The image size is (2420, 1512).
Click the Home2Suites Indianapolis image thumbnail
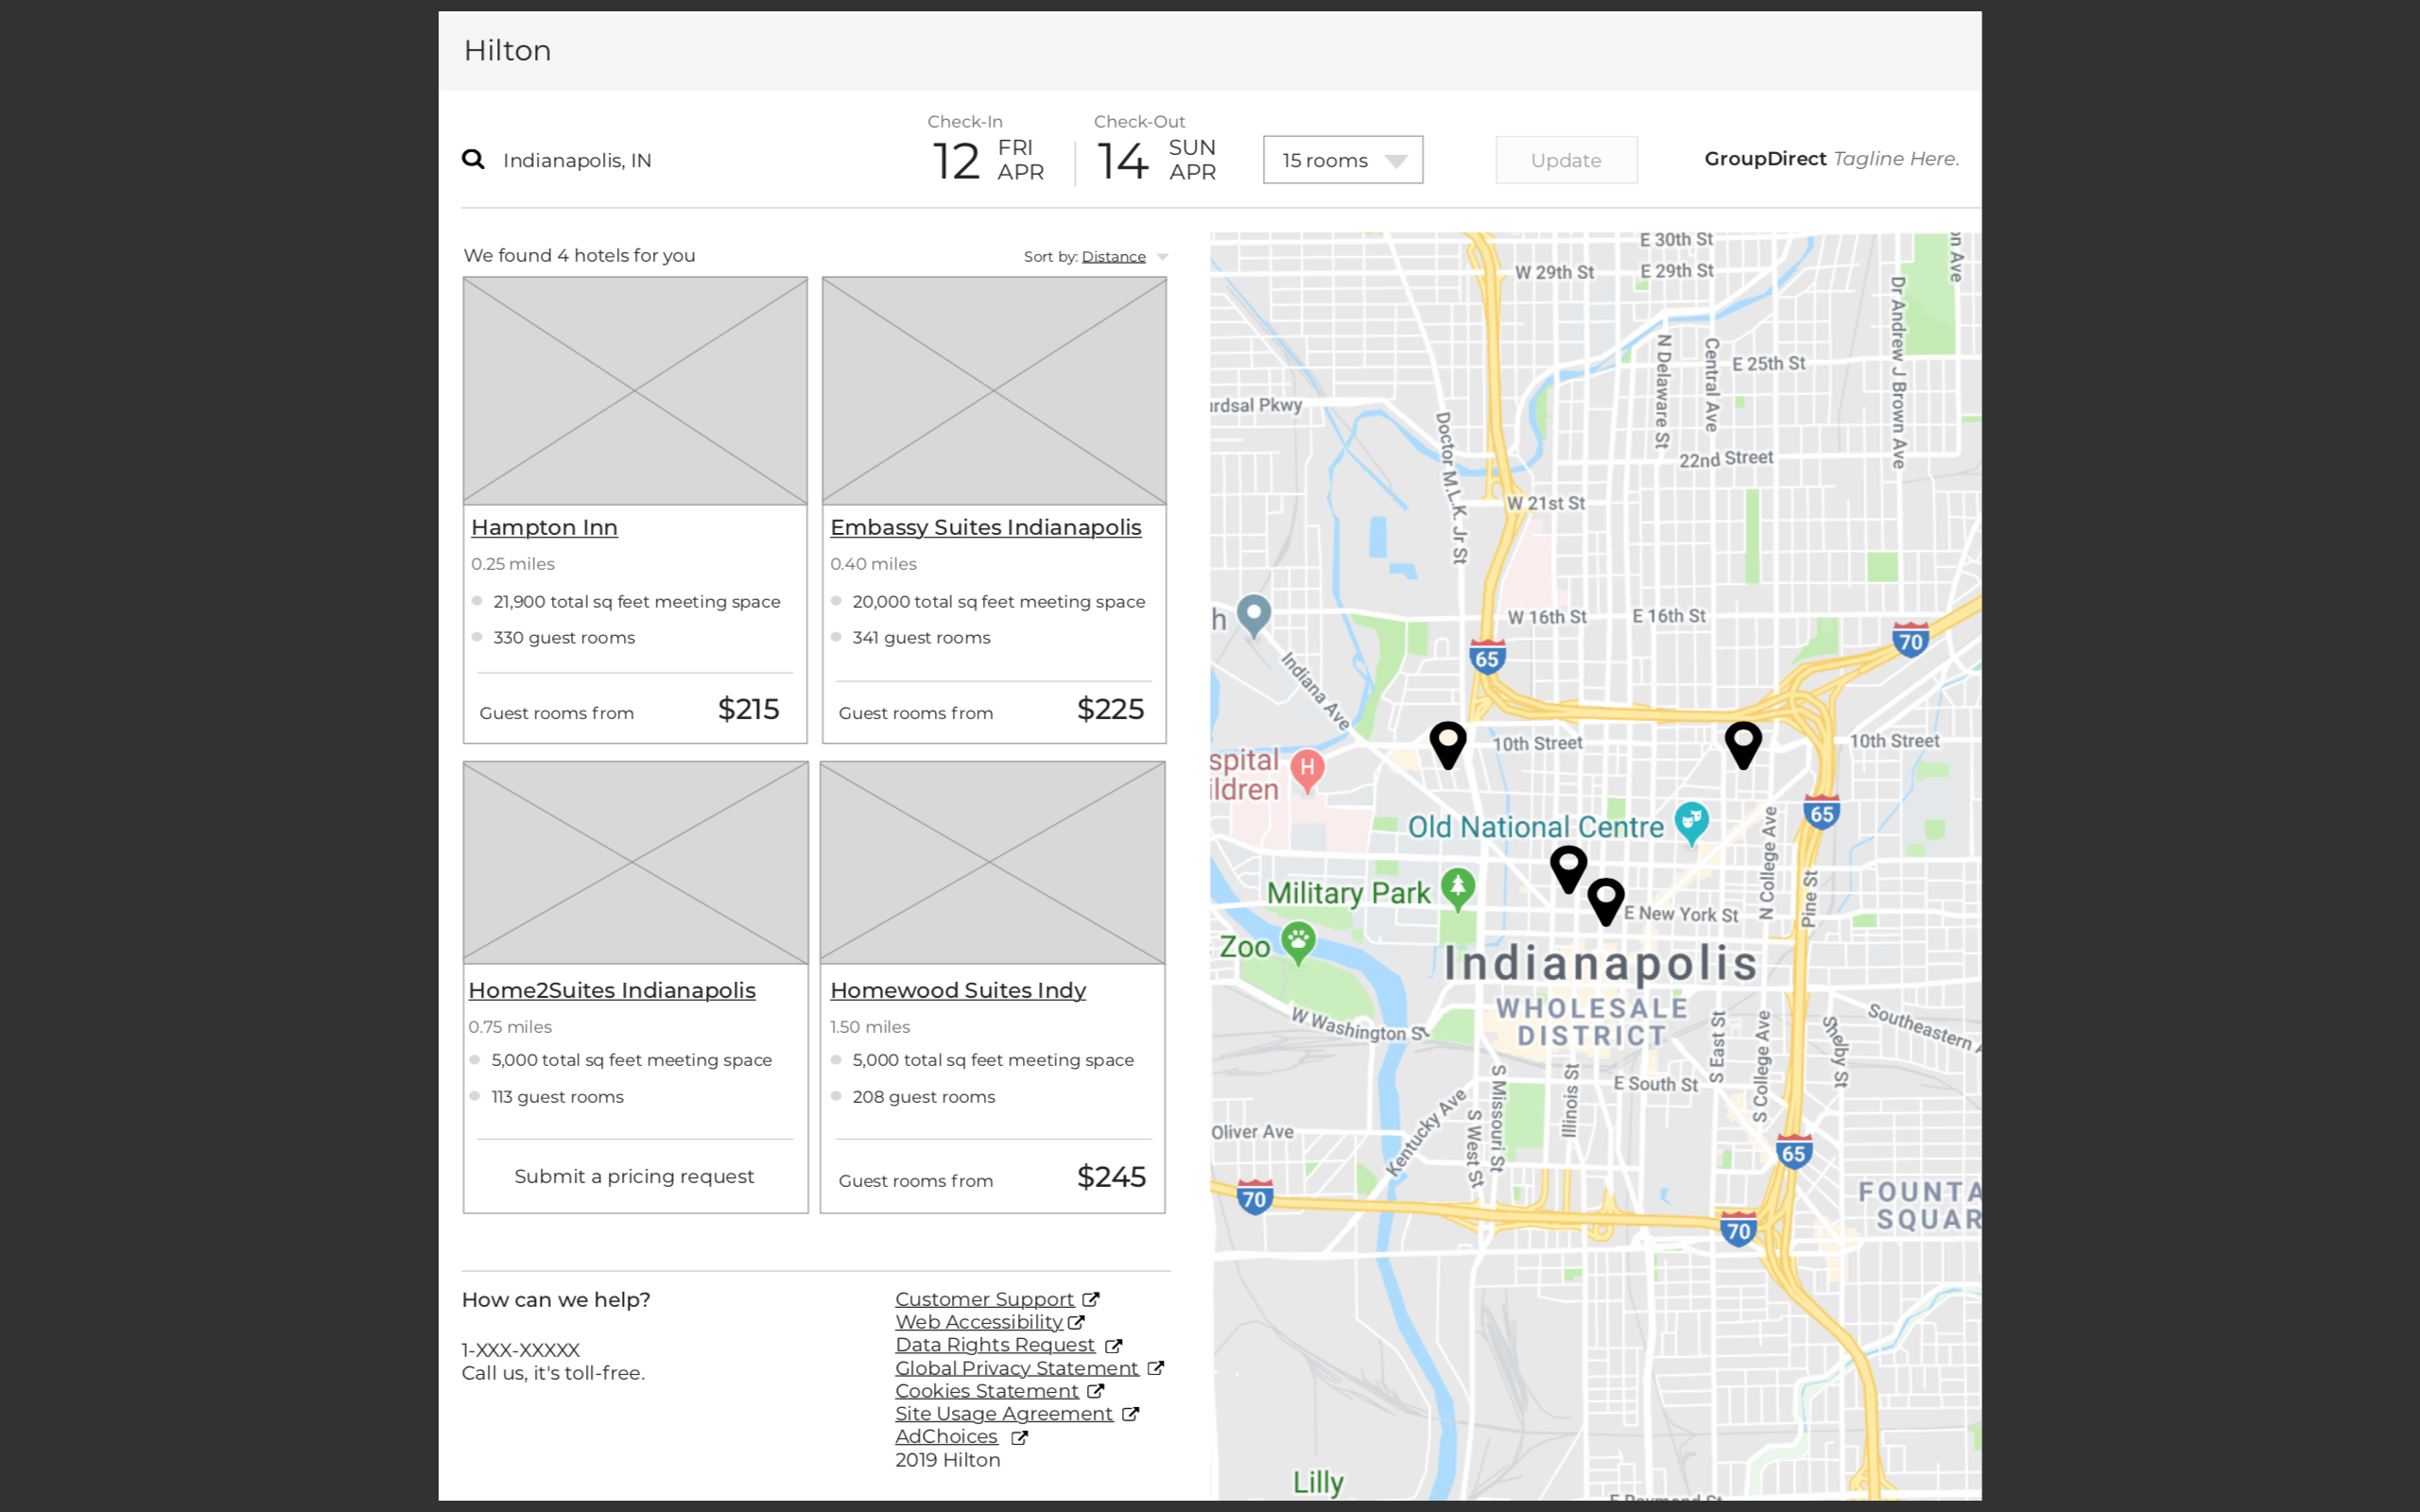[635, 862]
